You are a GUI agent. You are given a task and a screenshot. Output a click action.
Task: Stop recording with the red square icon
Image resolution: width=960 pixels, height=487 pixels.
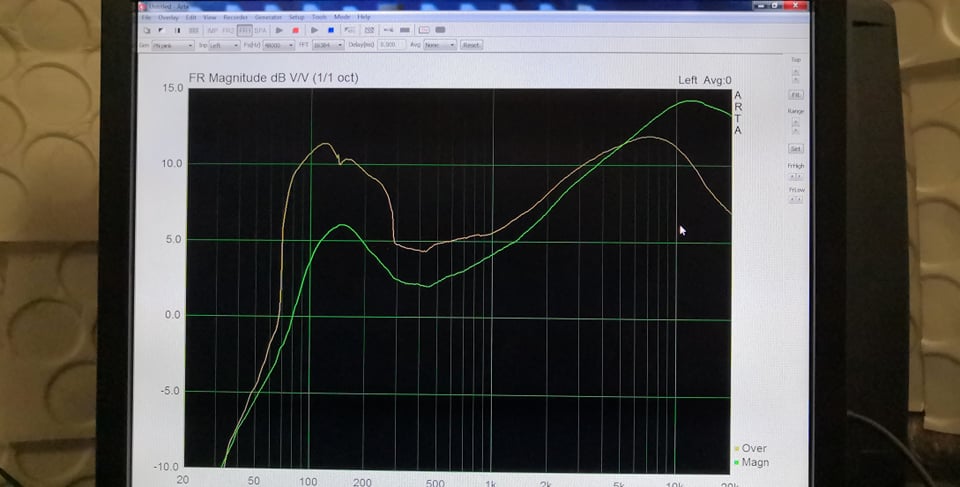coord(295,31)
